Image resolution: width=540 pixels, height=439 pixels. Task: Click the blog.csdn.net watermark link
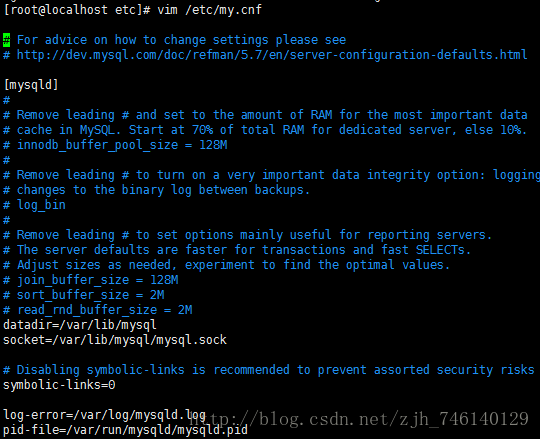[x=359, y=419]
